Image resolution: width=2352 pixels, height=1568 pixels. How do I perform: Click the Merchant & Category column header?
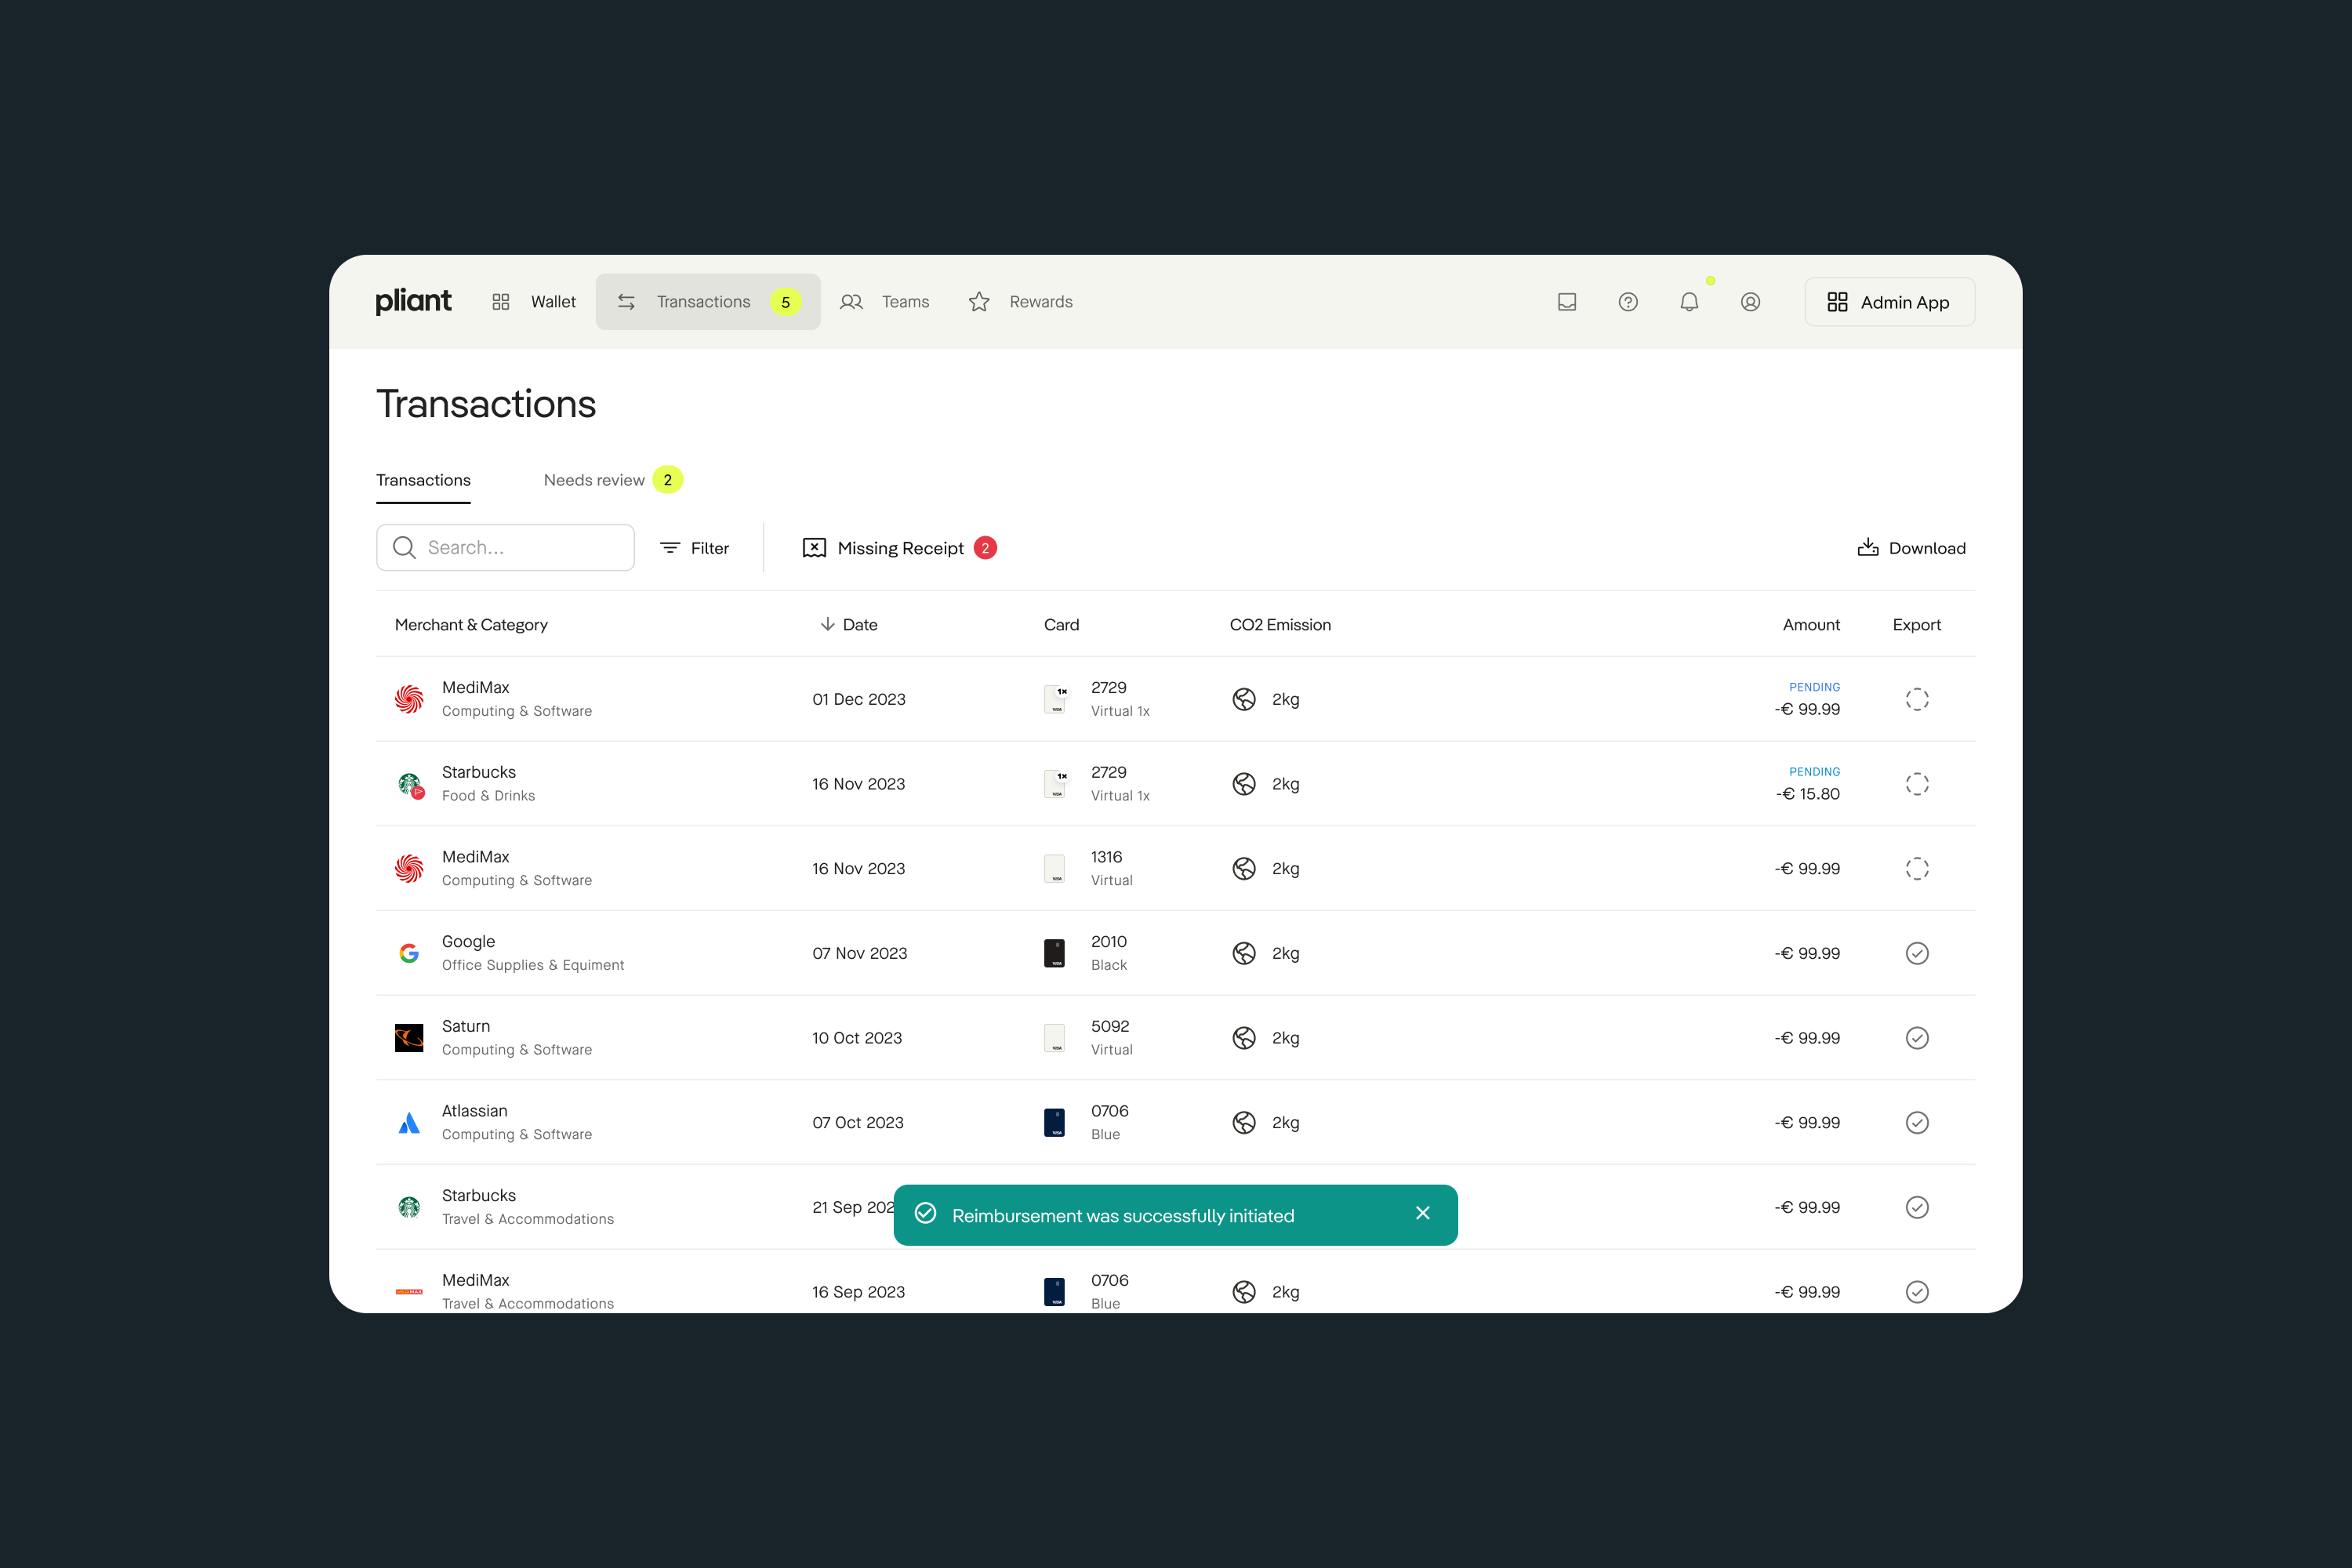471,625
